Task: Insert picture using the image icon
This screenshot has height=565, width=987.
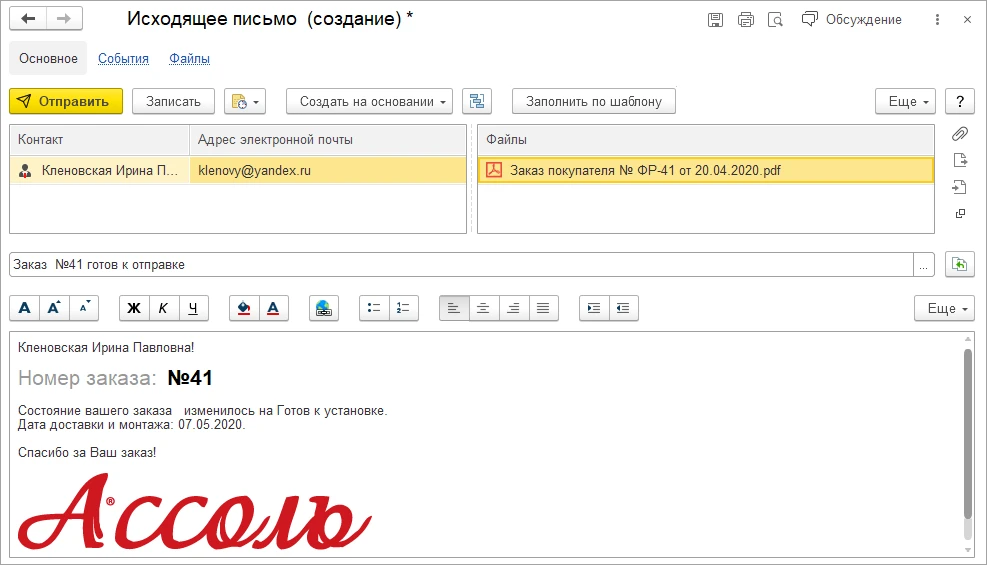Action: (324, 308)
